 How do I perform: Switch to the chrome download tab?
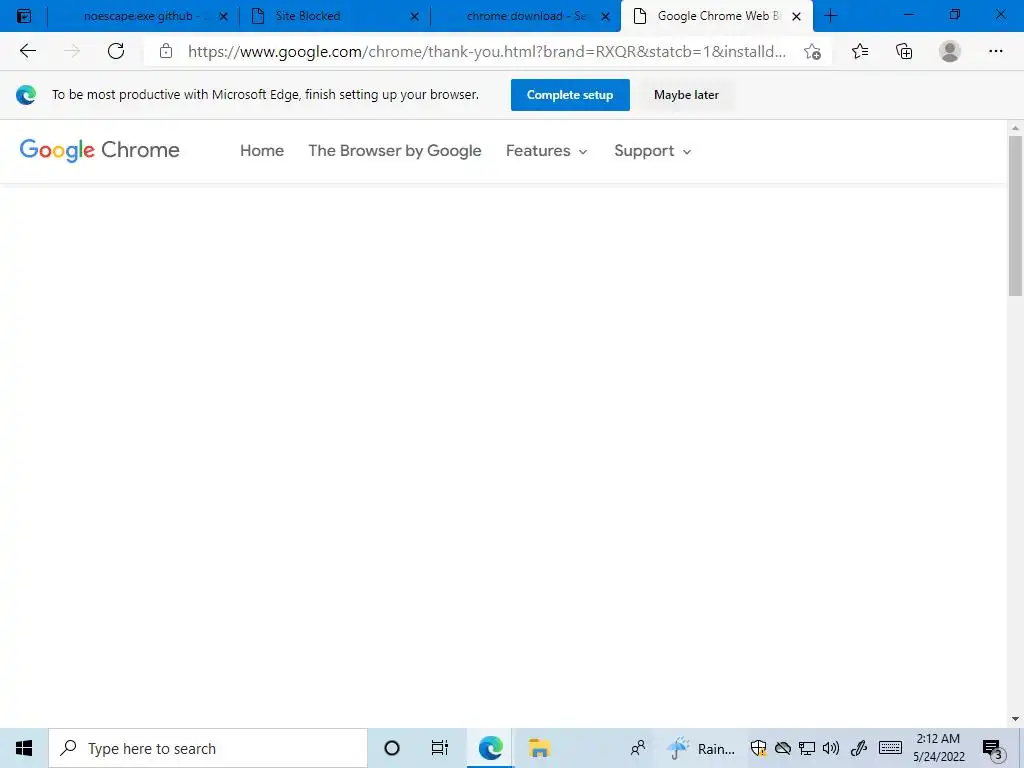click(x=526, y=16)
